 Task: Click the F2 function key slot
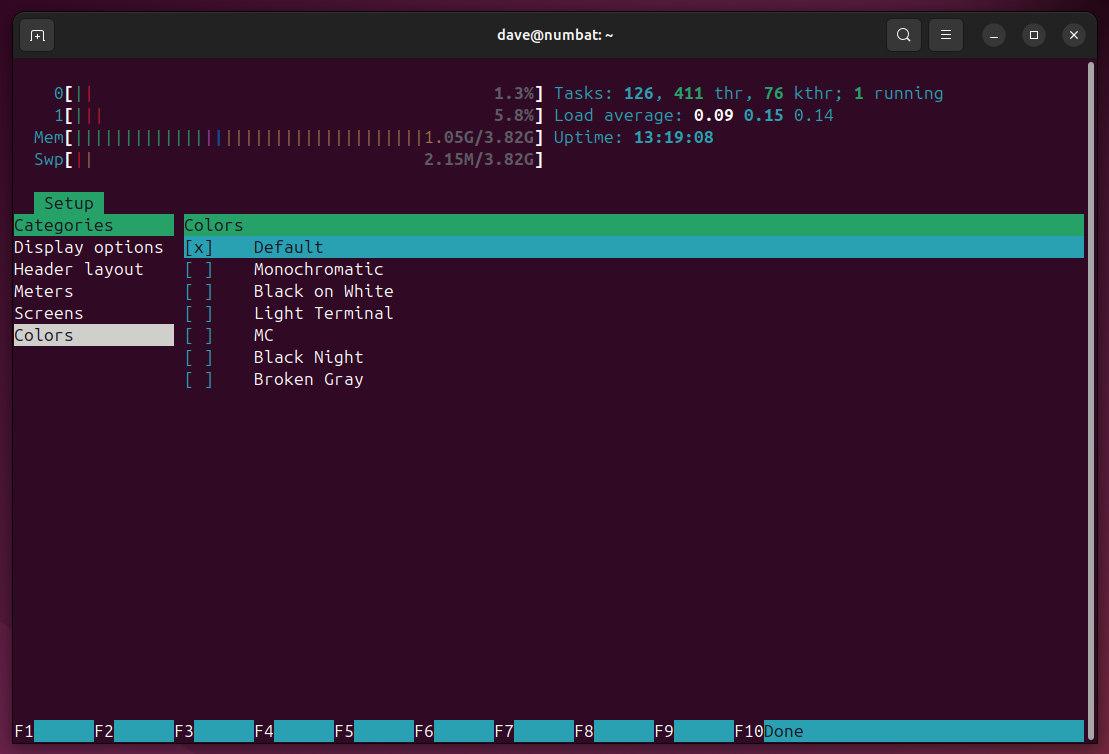coord(134,731)
